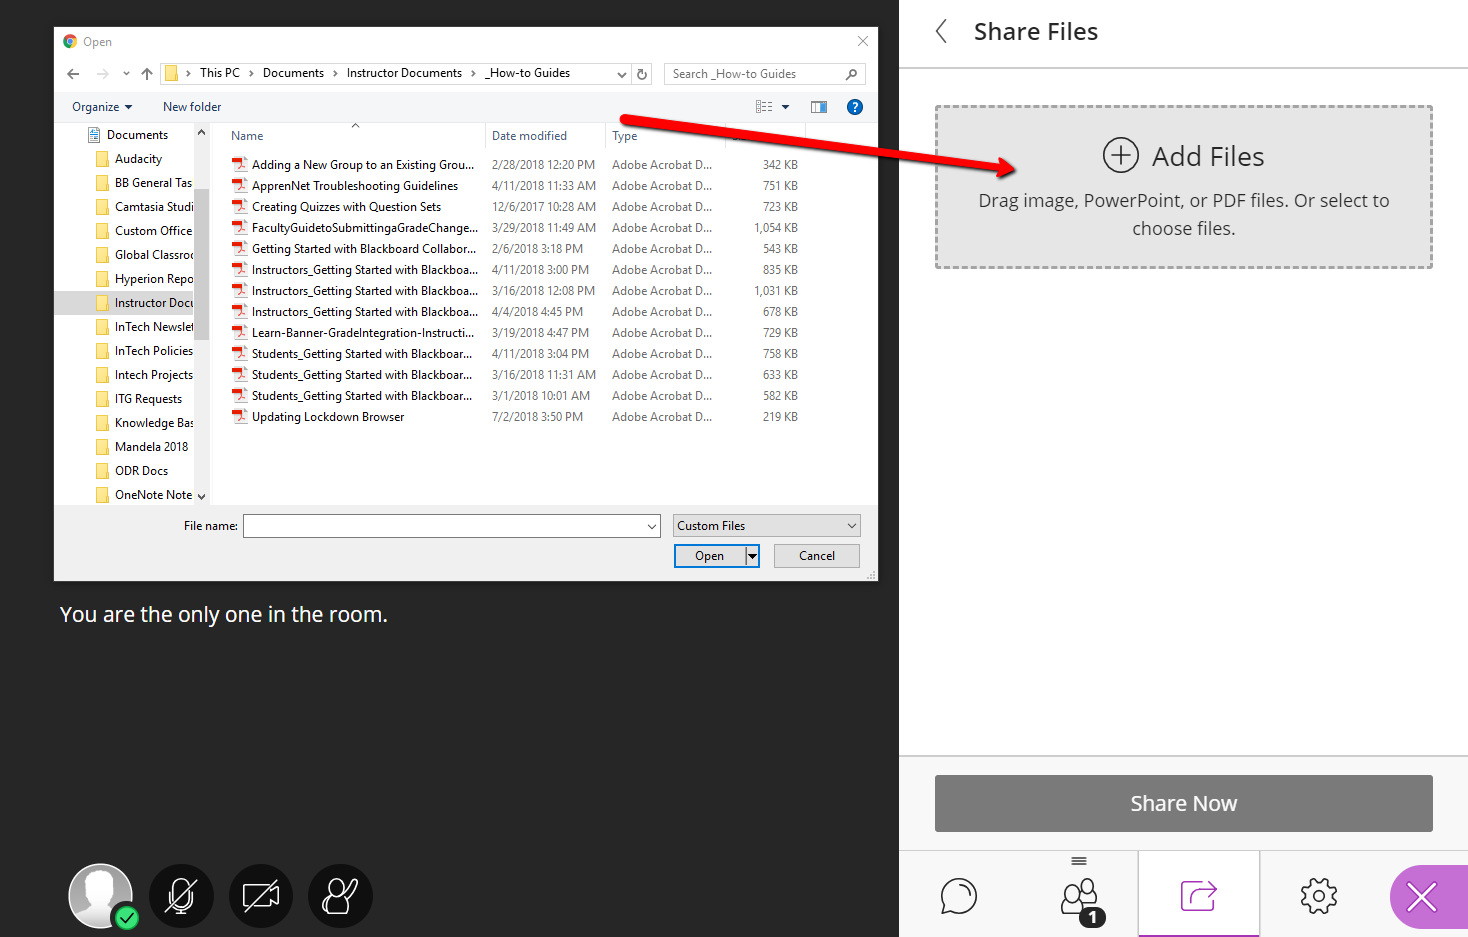The image size is (1468, 937).
Task: Select Creating Quizzes with Question Sets file
Action: tap(346, 207)
